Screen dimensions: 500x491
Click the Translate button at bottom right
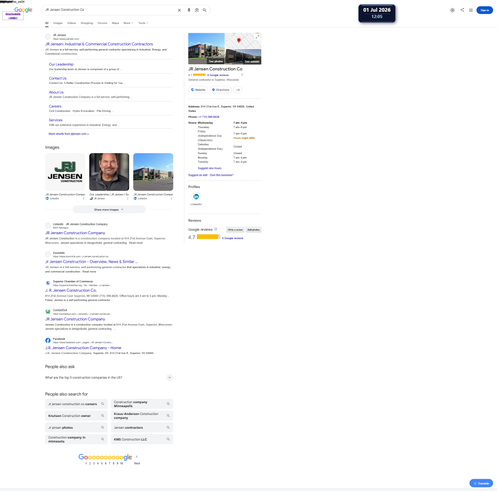(481, 483)
